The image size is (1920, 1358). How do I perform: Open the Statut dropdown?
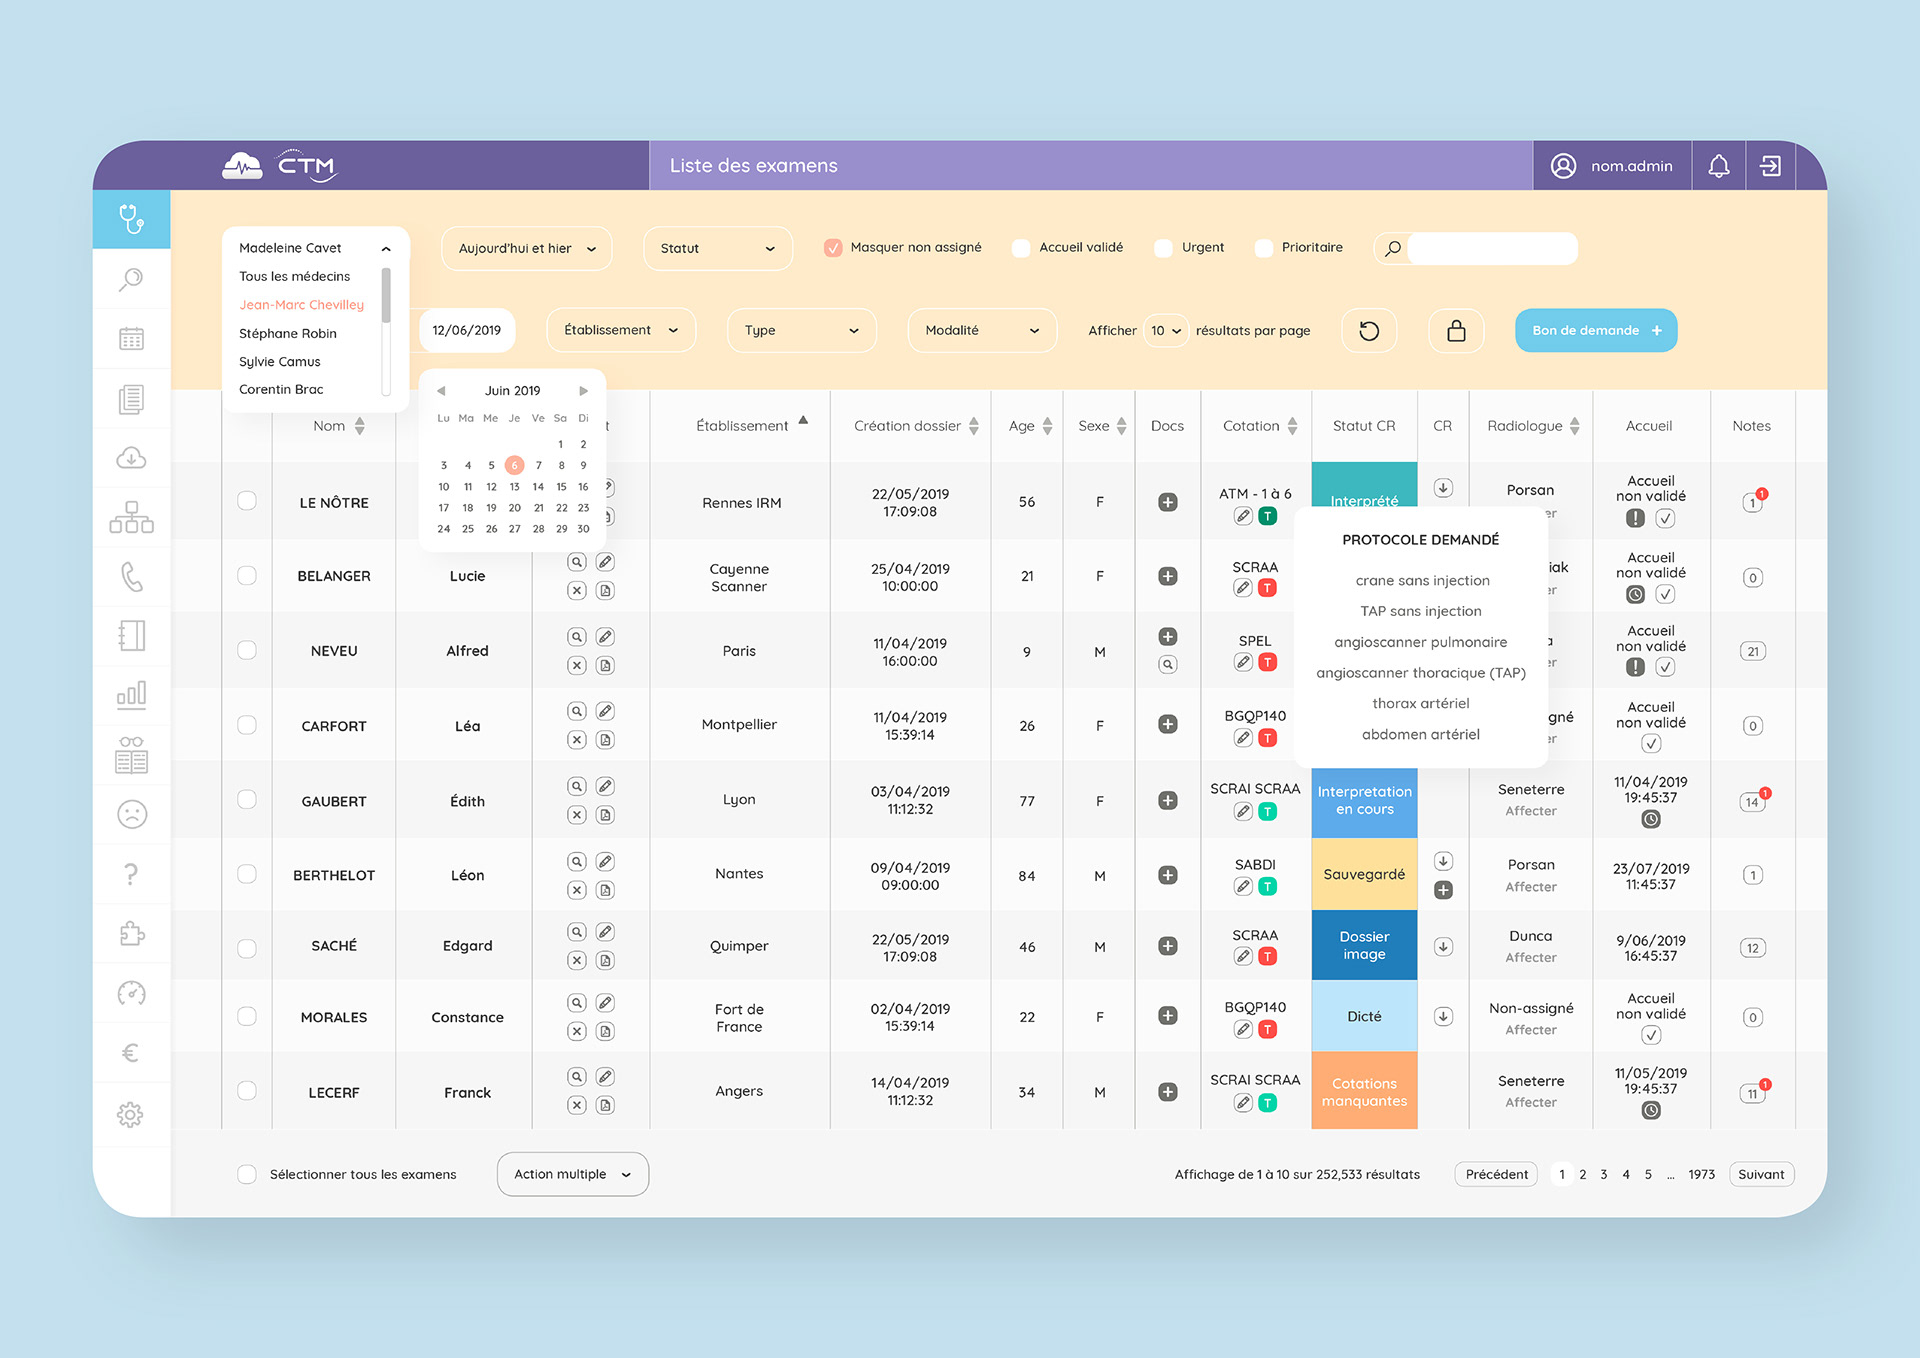point(717,249)
